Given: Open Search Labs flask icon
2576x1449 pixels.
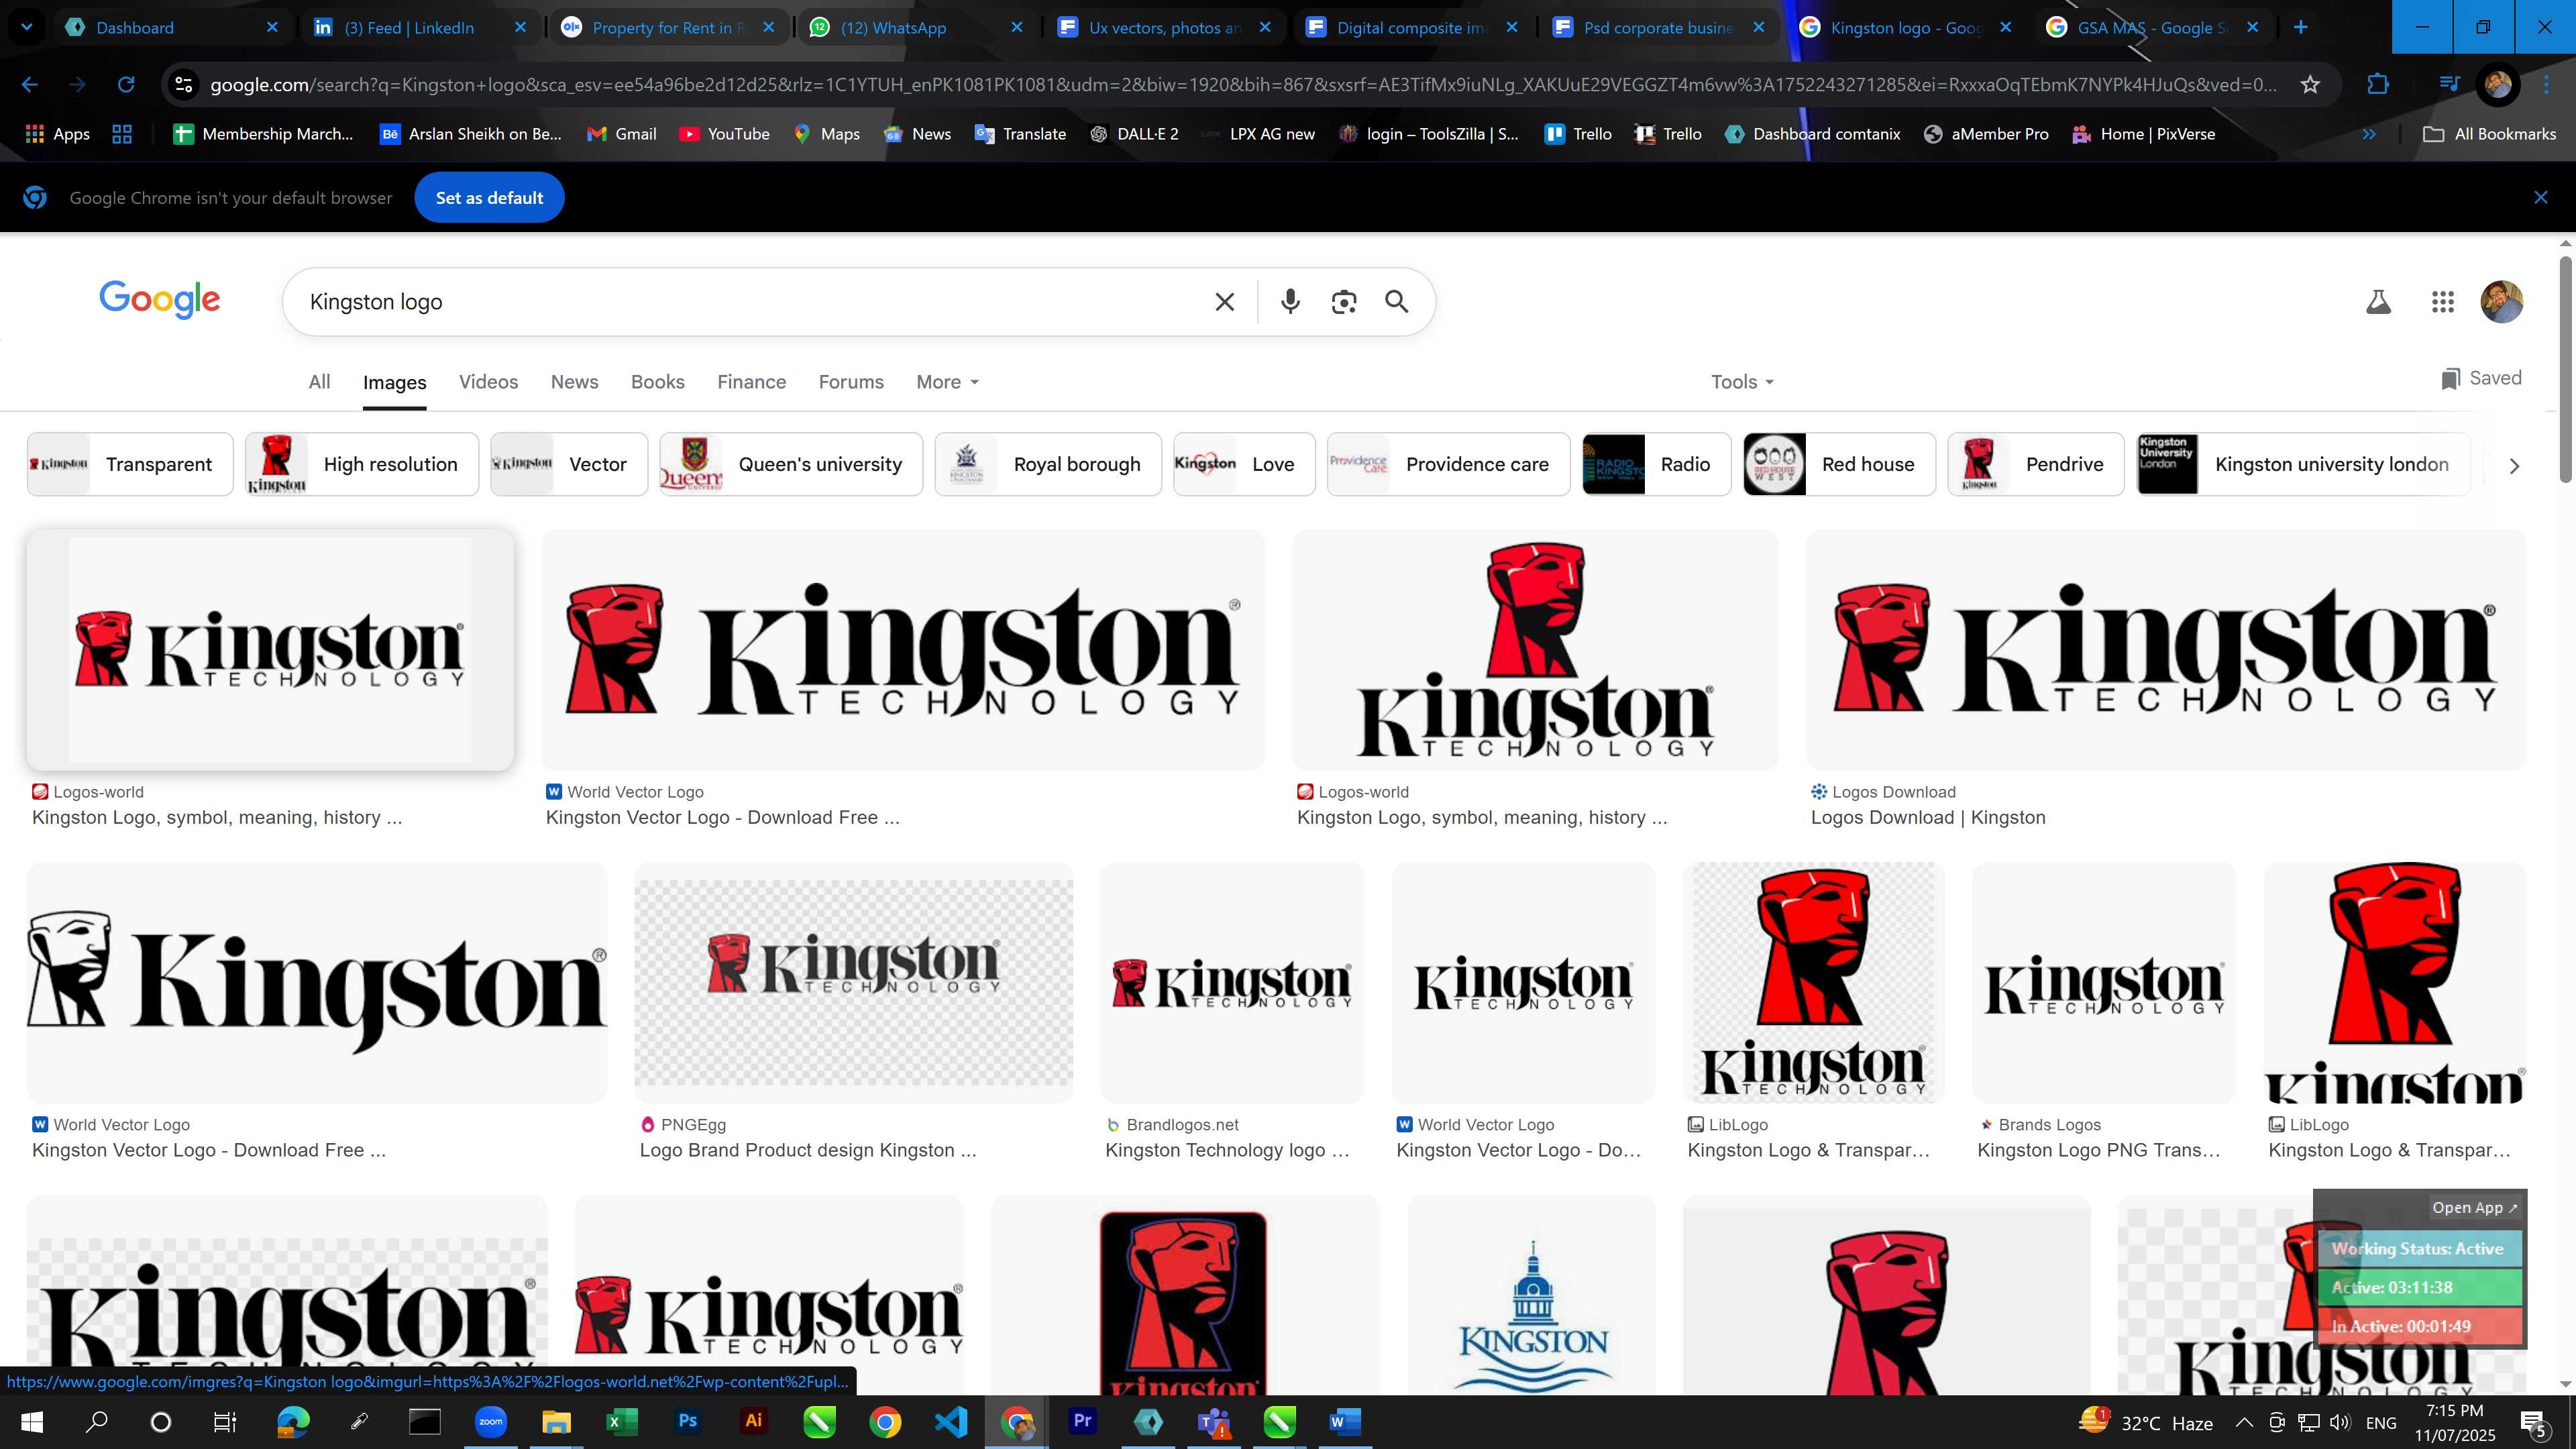Looking at the screenshot, I should click(x=2378, y=301).
